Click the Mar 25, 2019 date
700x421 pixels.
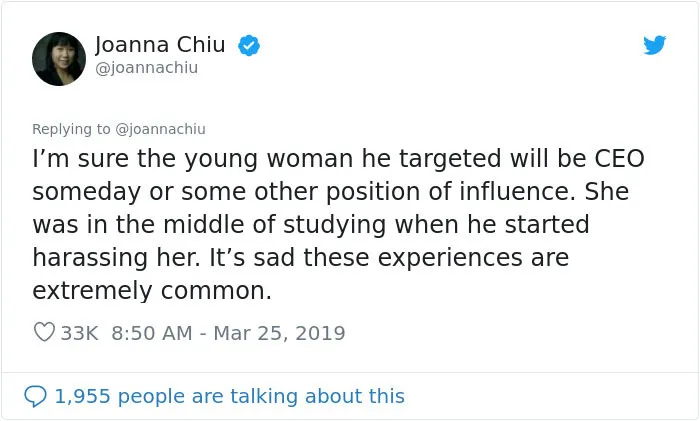click(279, 333)
